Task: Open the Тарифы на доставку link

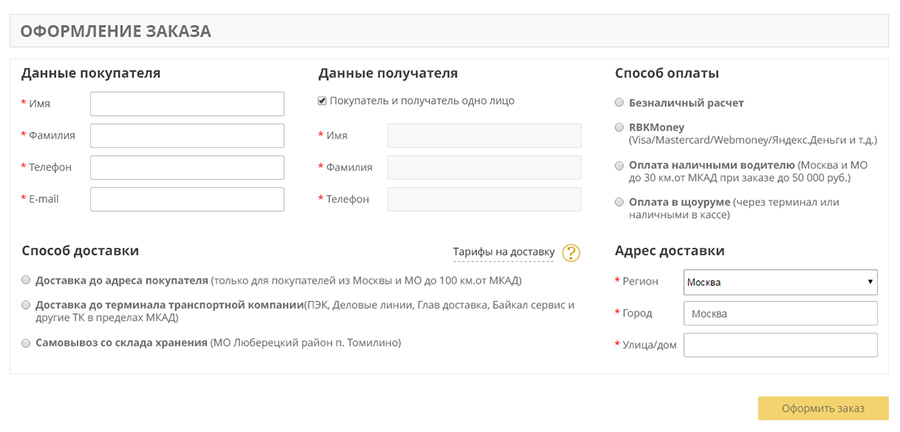Action: (x=503, y=252)
